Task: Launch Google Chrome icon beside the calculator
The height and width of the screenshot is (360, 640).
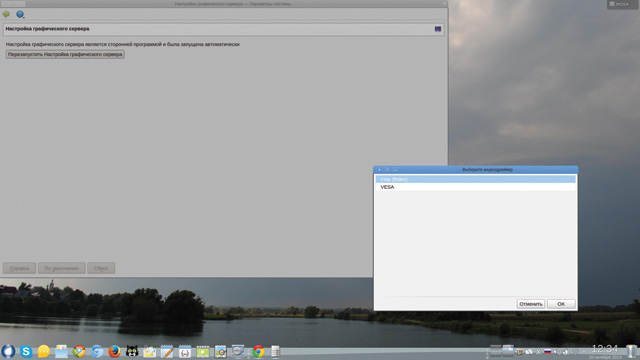Action: pos(258,351)
